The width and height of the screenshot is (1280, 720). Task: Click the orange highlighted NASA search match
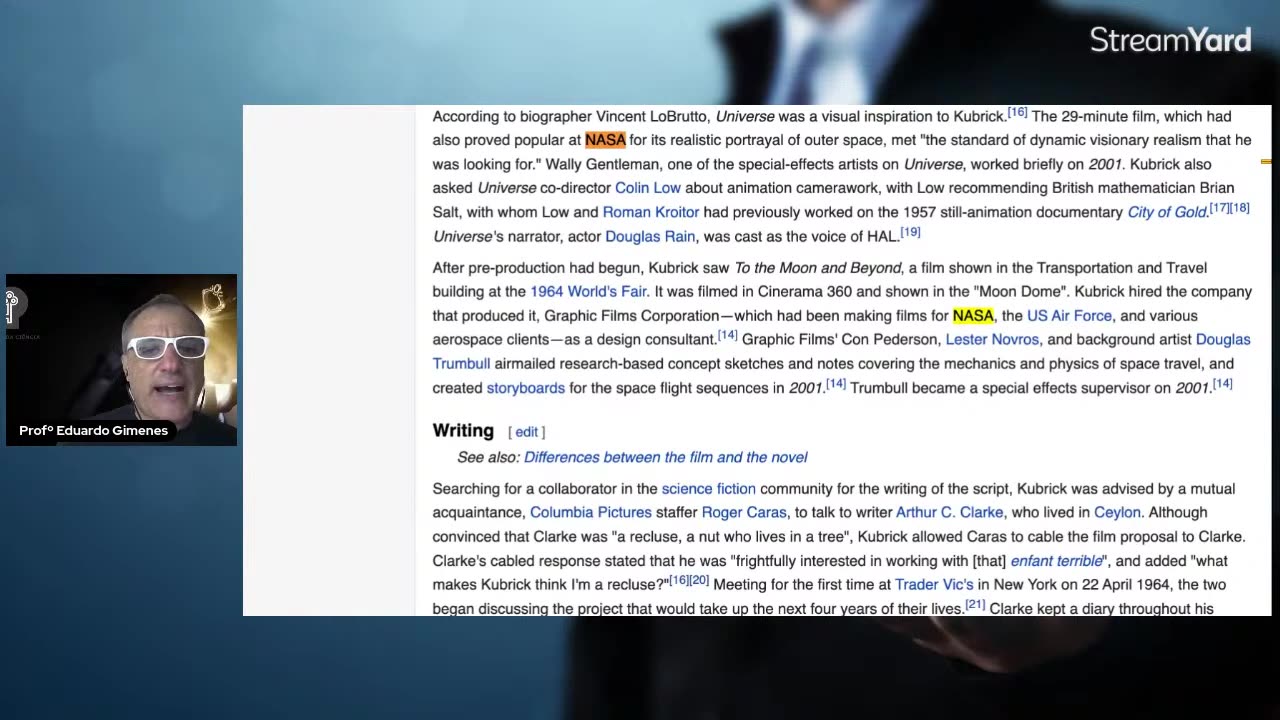(x=605, y=140)
